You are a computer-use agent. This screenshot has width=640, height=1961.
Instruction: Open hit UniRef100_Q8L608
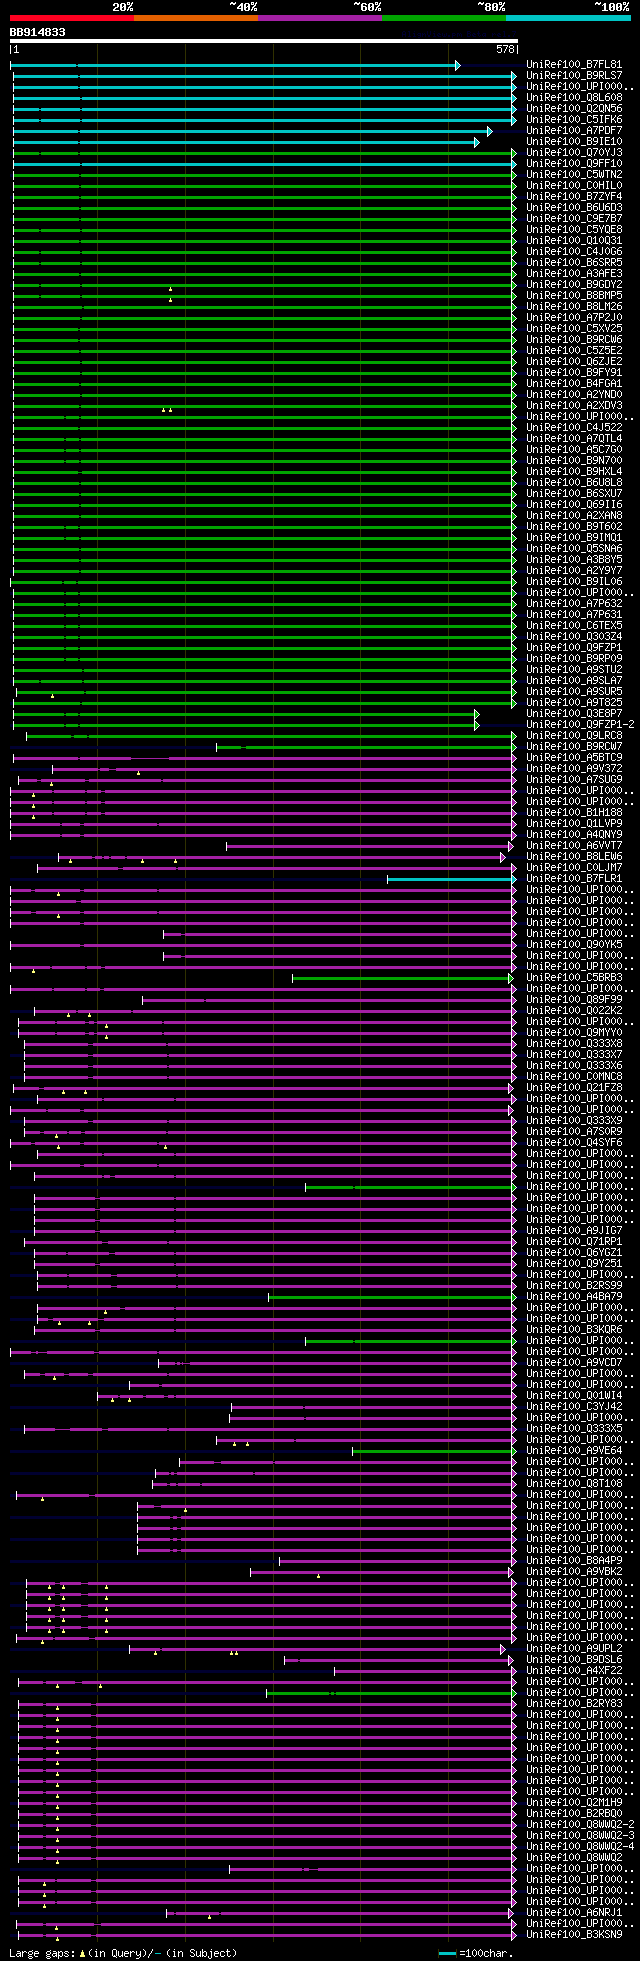(574, 98)
